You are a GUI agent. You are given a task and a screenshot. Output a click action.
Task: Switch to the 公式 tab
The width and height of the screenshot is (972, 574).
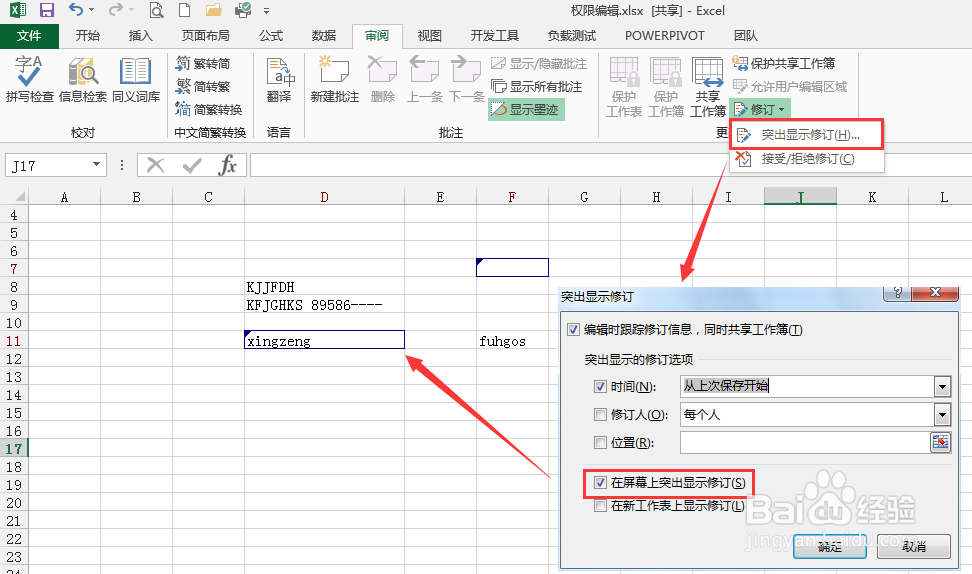271,35
